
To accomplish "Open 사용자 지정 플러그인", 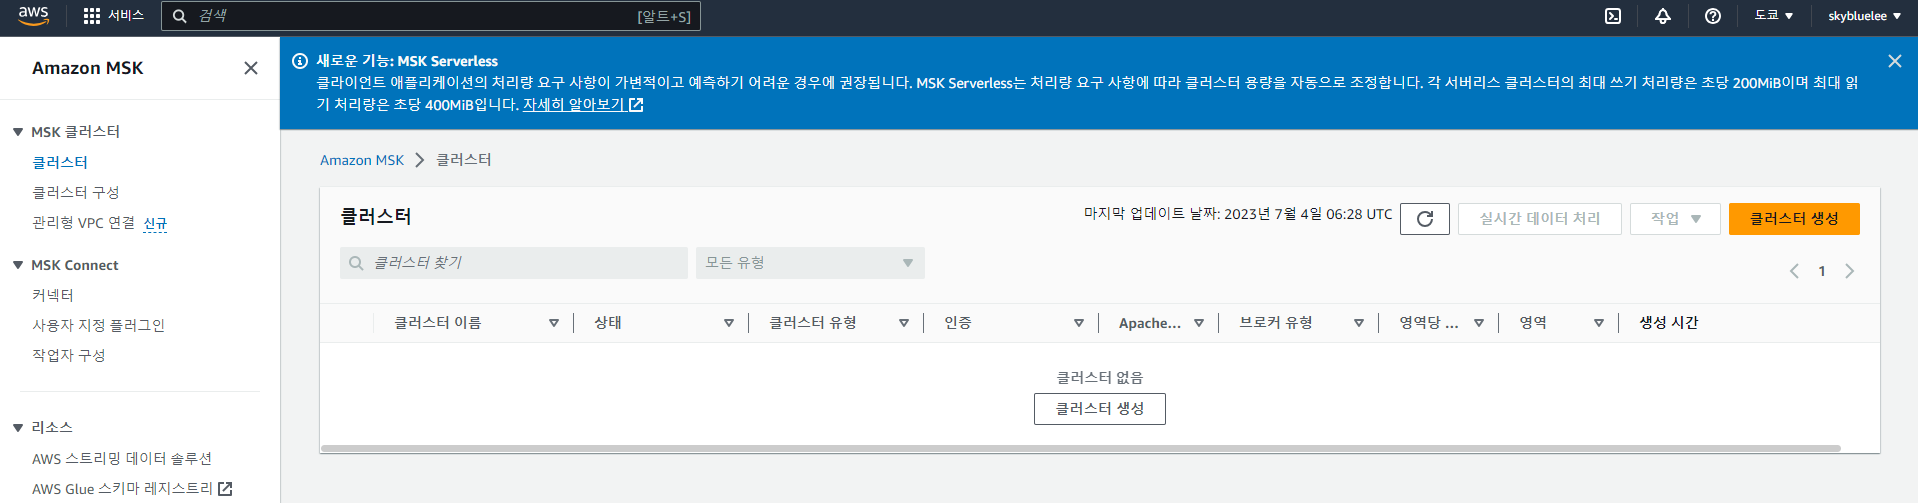I will (98, 325).
